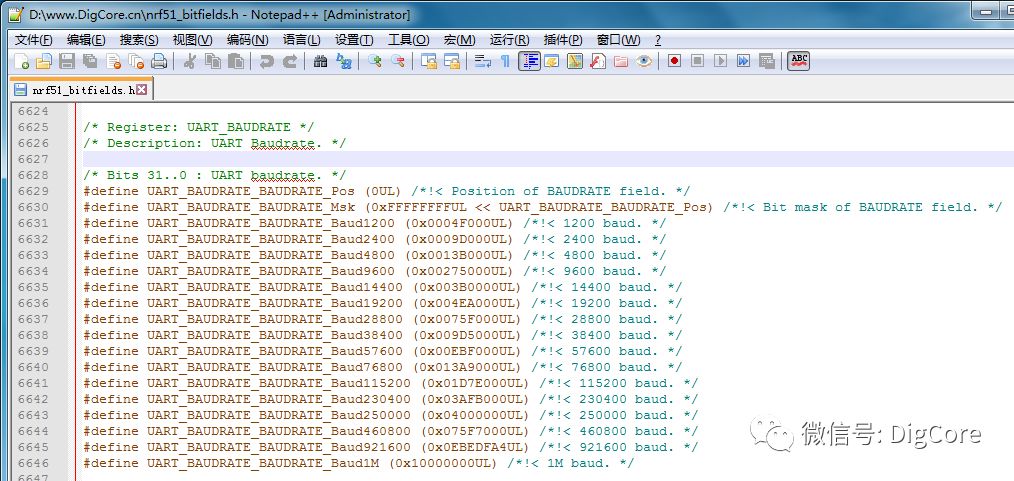The width and height of the screenshot is (1014, 481).
Task: Click the Redo arrow icon
Action: (290, 61)
